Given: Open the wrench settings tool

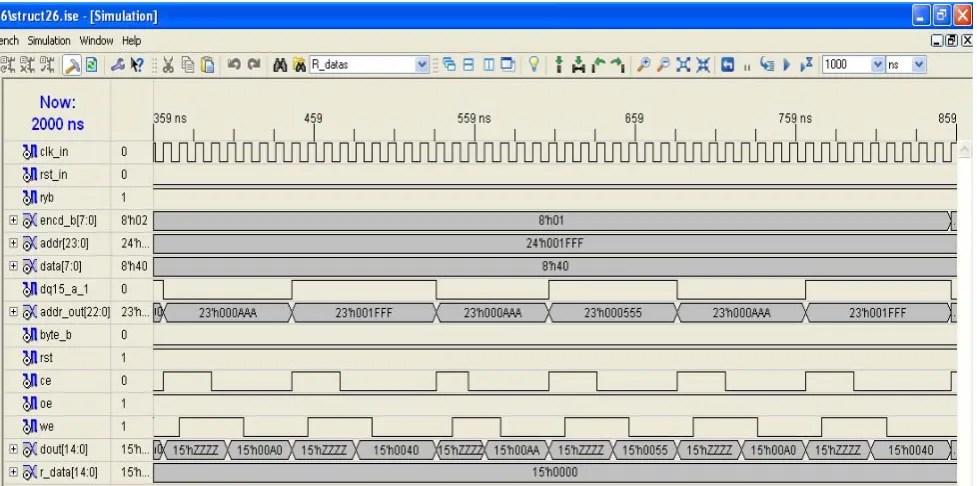Looking at the screenshot, I should click(118, 65).
